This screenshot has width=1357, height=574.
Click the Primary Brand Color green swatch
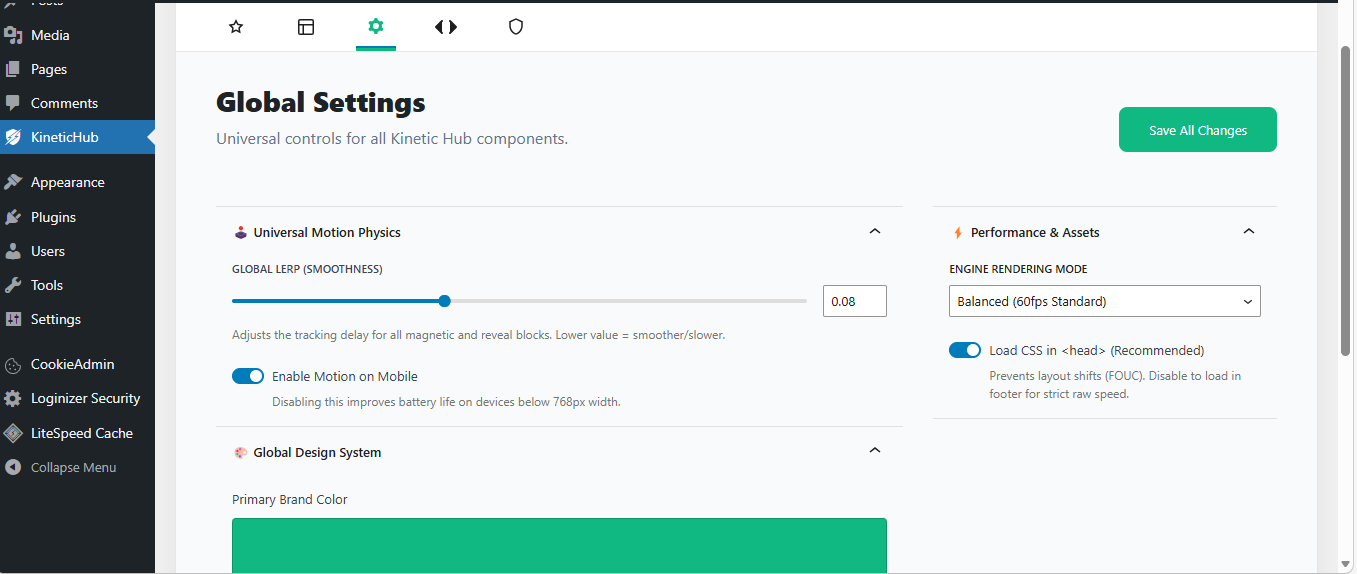tap(559, 545)
